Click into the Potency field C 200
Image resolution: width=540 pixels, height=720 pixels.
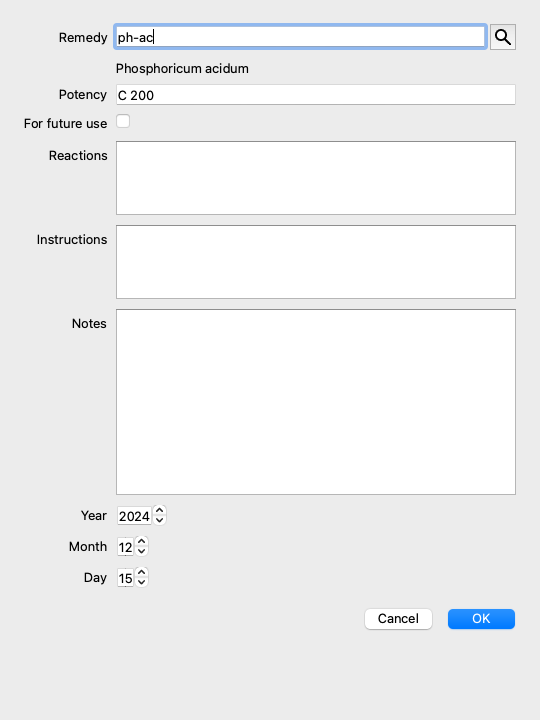click(316, 95)
